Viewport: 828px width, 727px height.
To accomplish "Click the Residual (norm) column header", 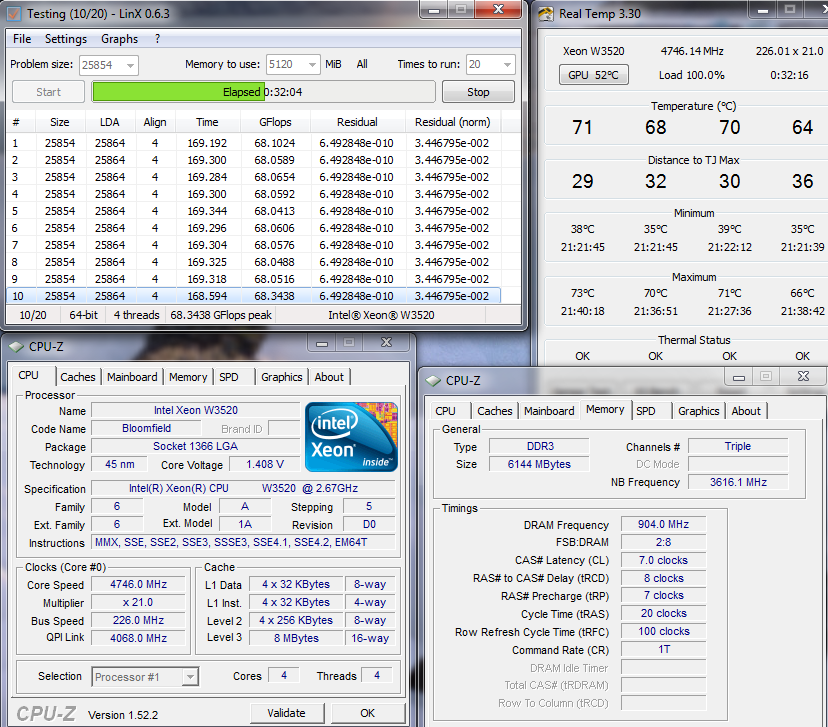I will (x=453, y=122).
